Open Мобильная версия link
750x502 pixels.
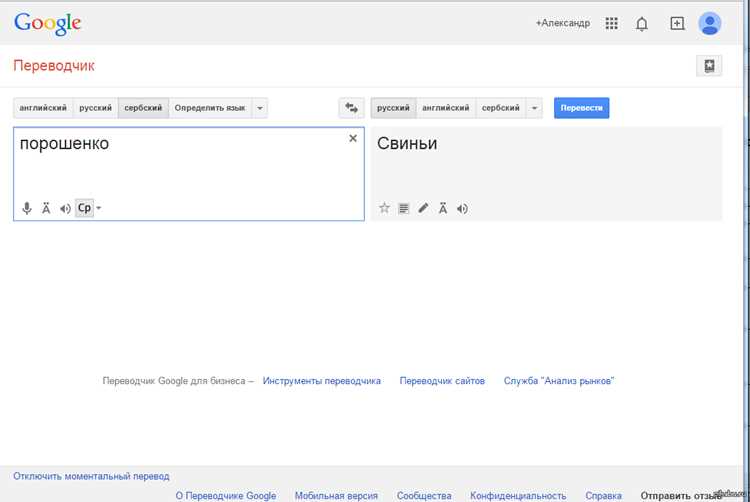336,496
